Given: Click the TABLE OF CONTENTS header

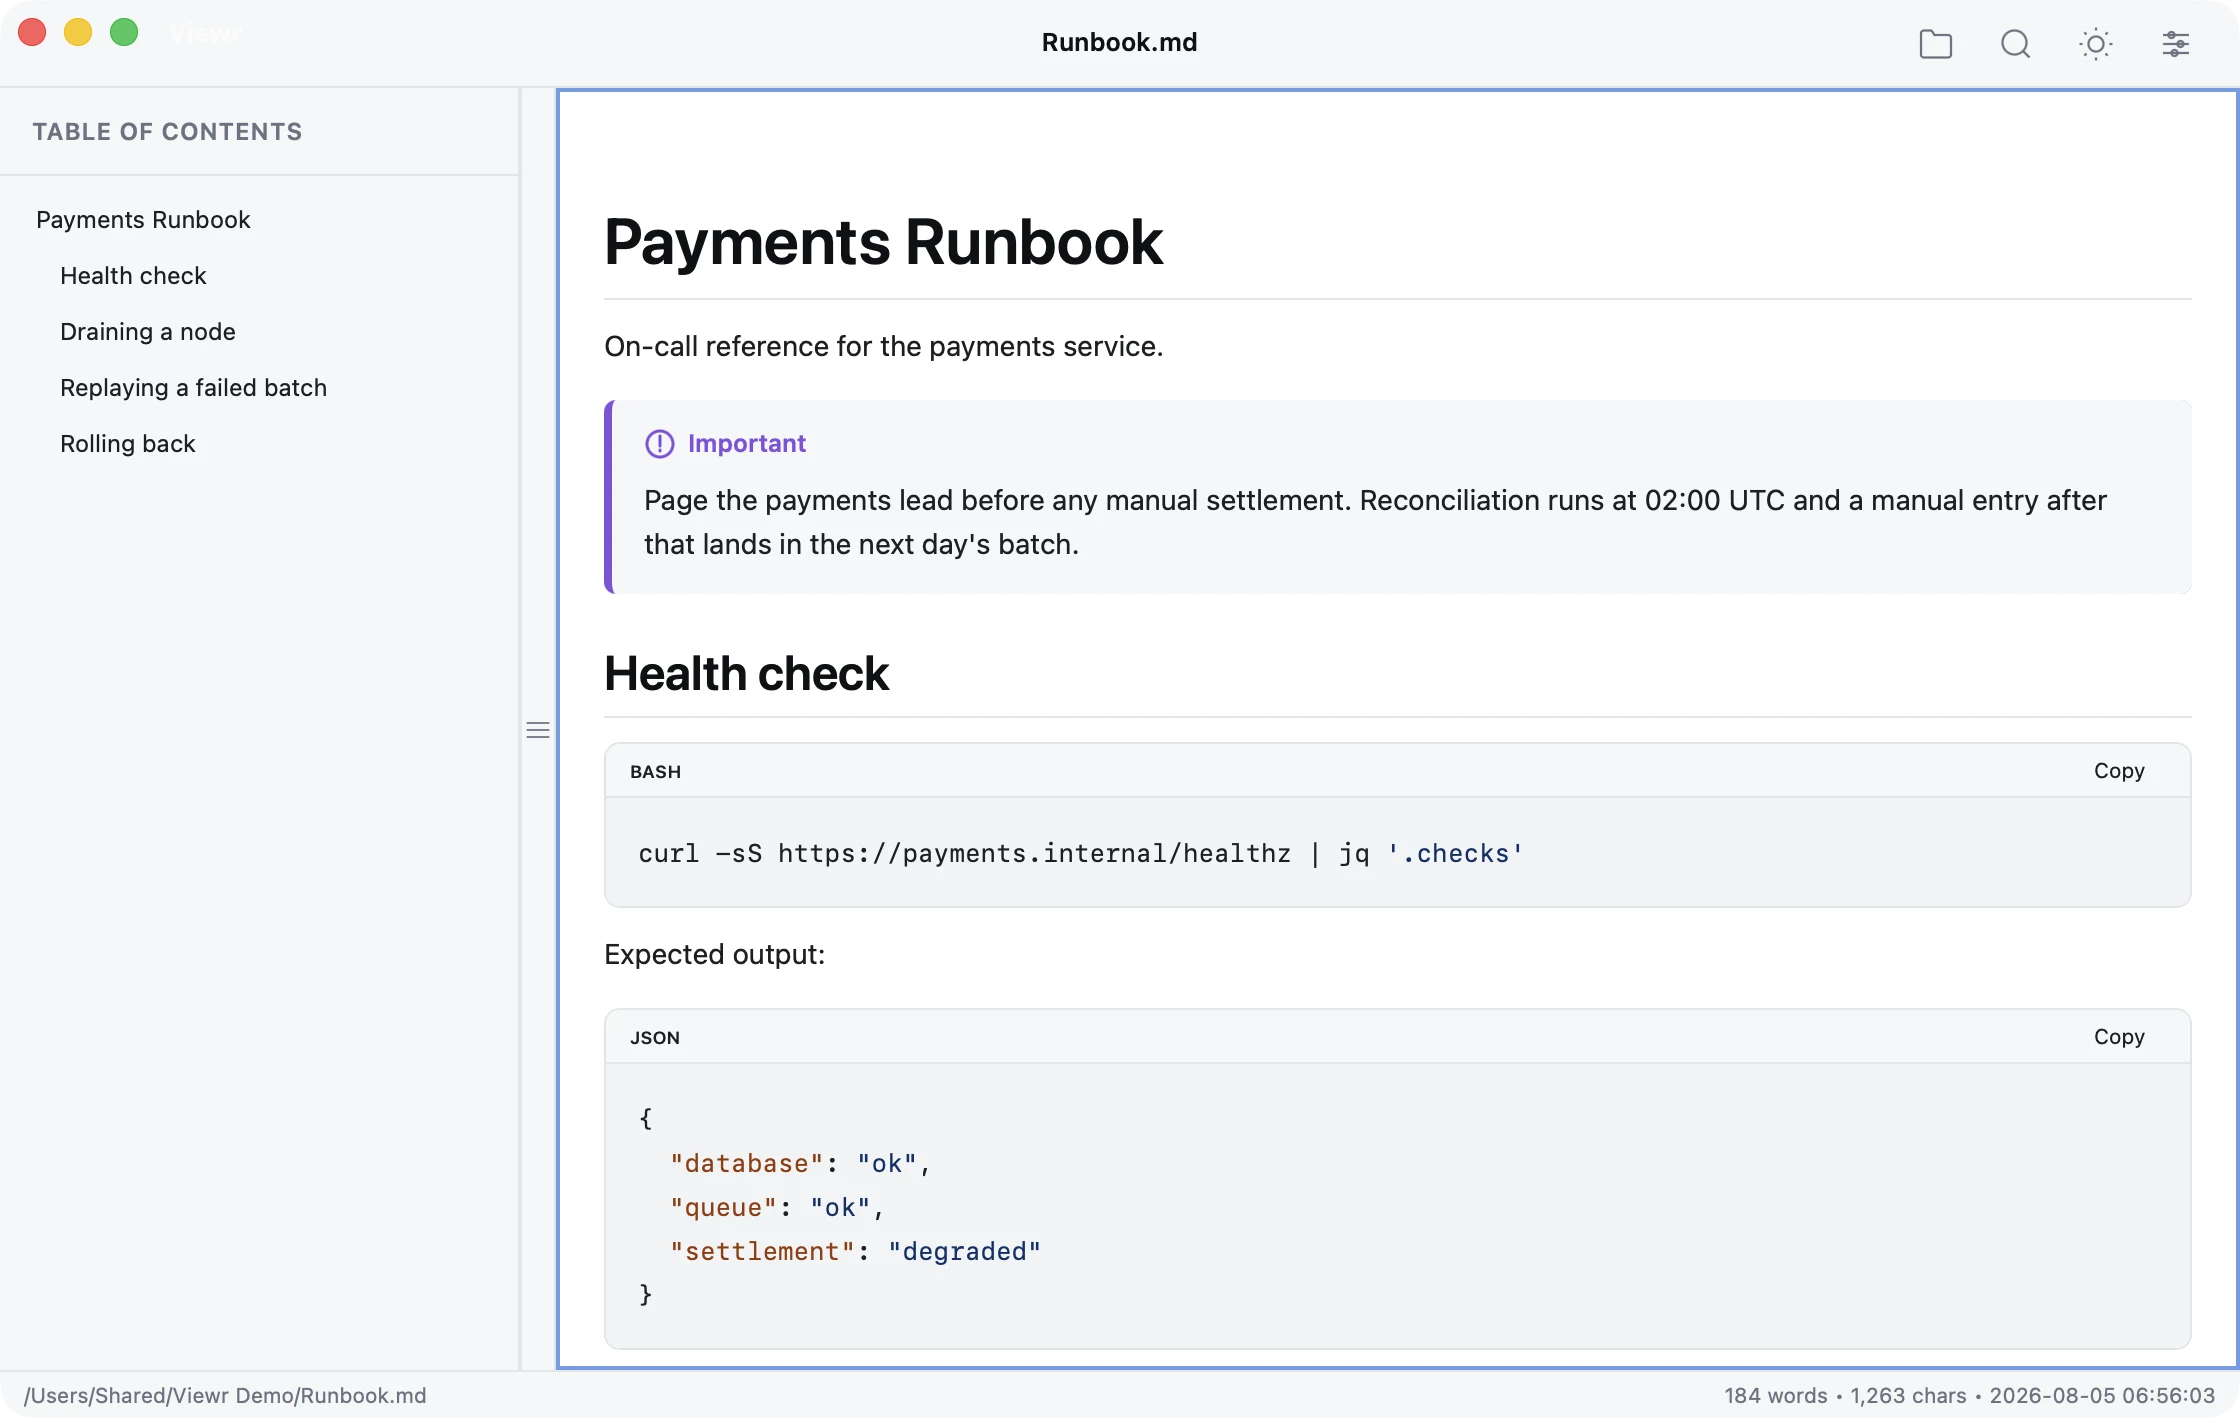Looking at the screenshot, I should [x=167, y=132].
